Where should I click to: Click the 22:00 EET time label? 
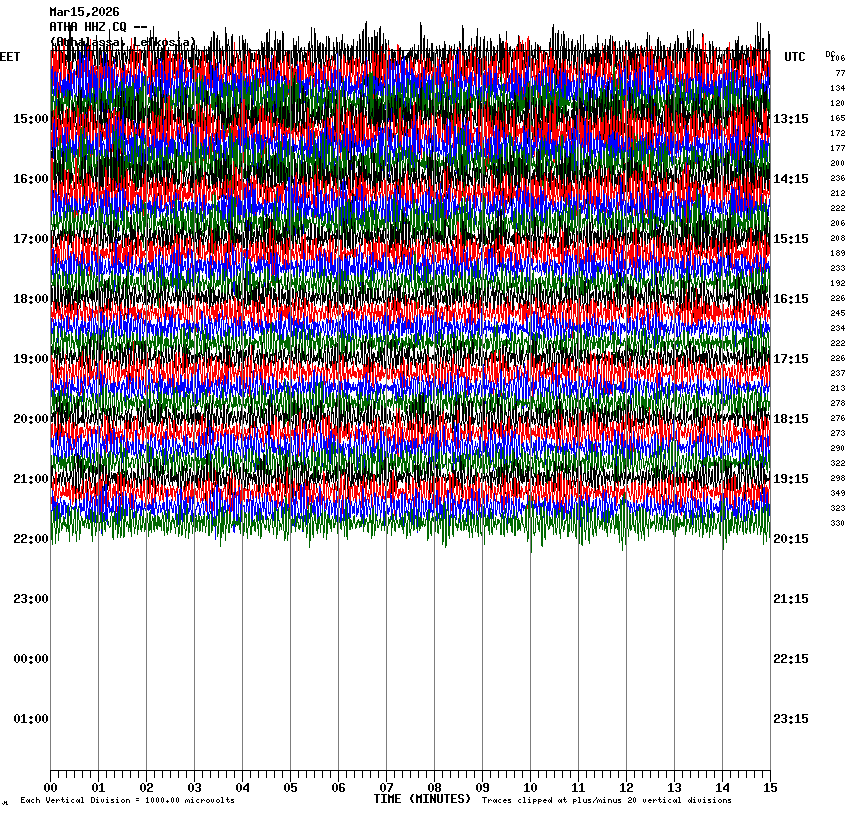click(30, 539)
